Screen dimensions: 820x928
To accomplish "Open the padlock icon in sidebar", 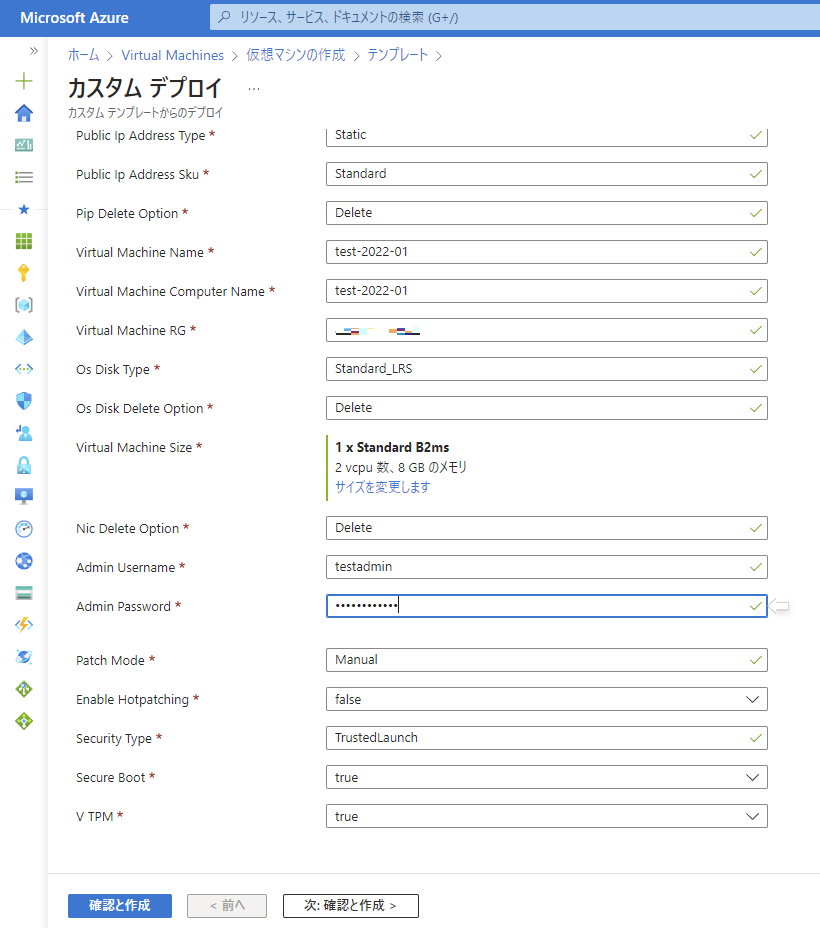I will (24, 465).
